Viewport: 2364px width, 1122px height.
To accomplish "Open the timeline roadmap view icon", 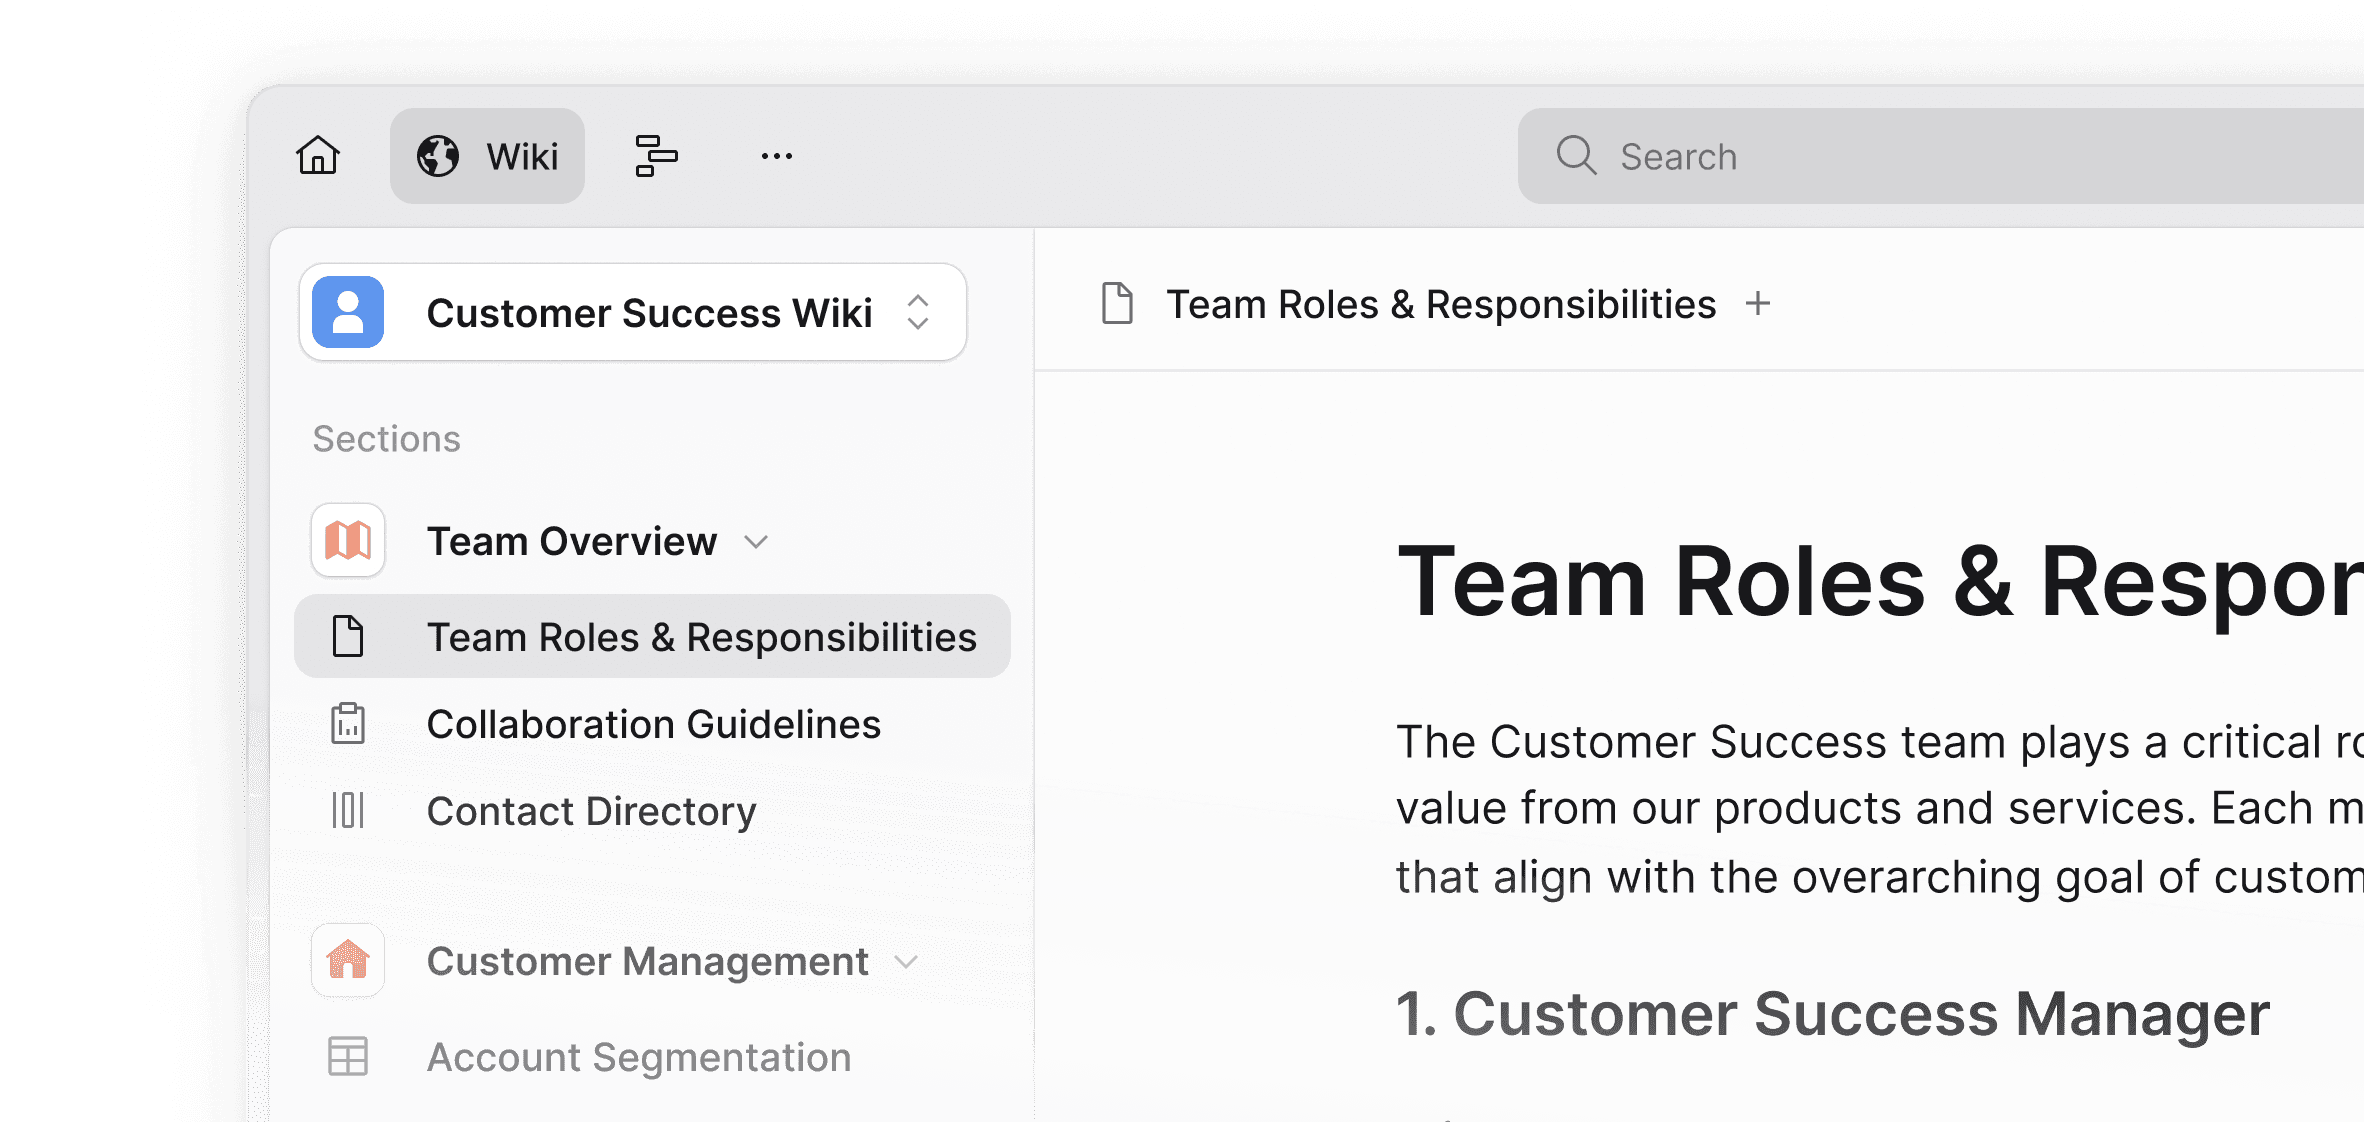I will point(656,156).
